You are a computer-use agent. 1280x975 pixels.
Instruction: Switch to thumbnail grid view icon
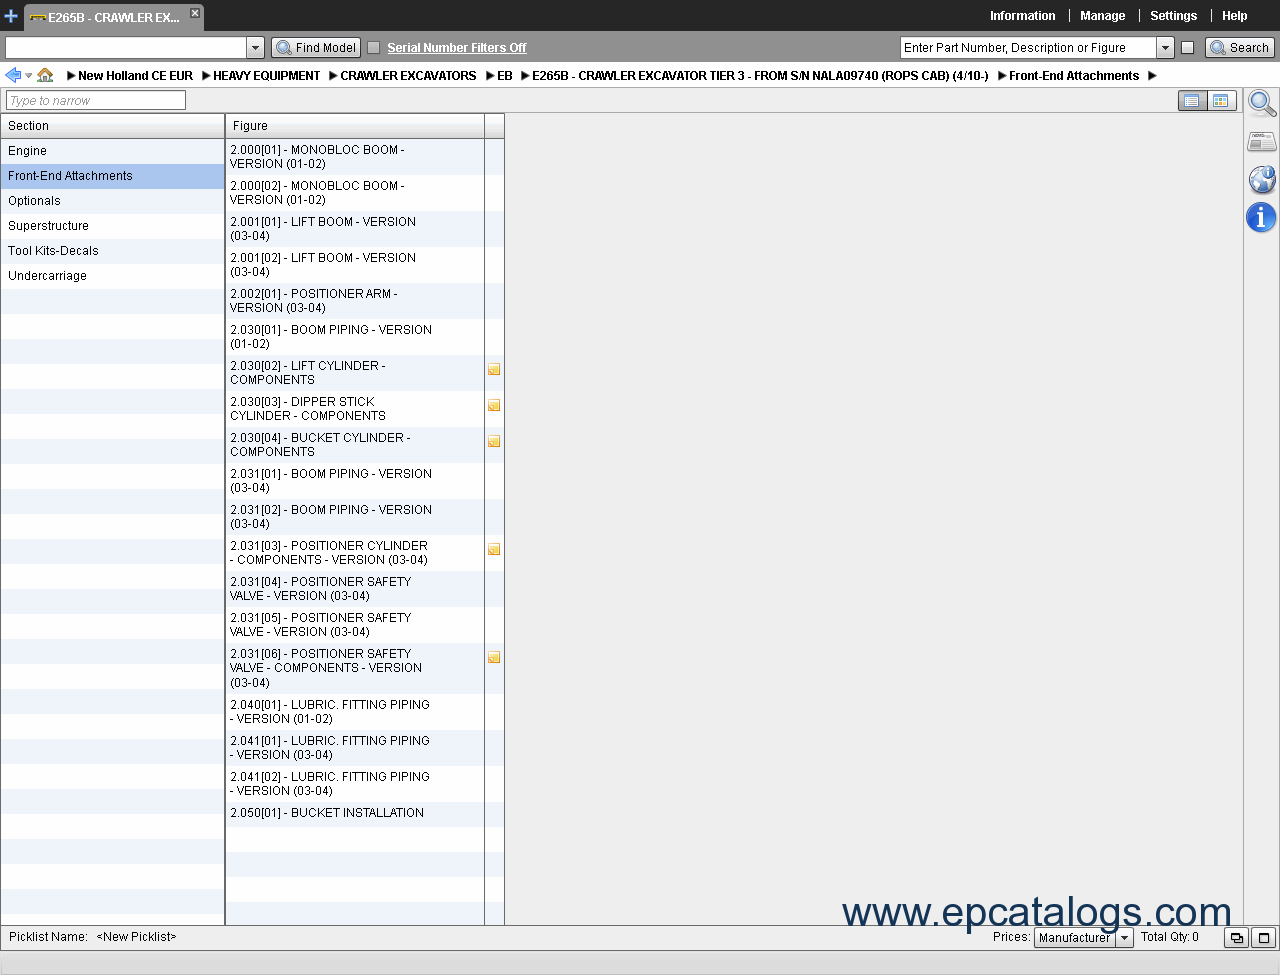[1221, 101]
